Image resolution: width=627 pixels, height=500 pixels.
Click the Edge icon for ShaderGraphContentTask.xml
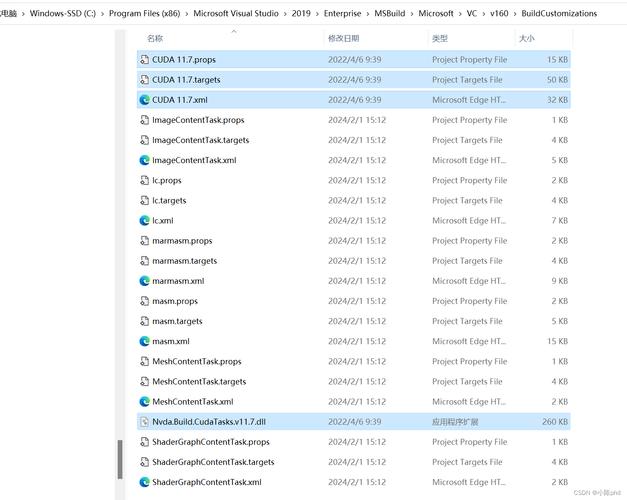click(x=144, y=482)
